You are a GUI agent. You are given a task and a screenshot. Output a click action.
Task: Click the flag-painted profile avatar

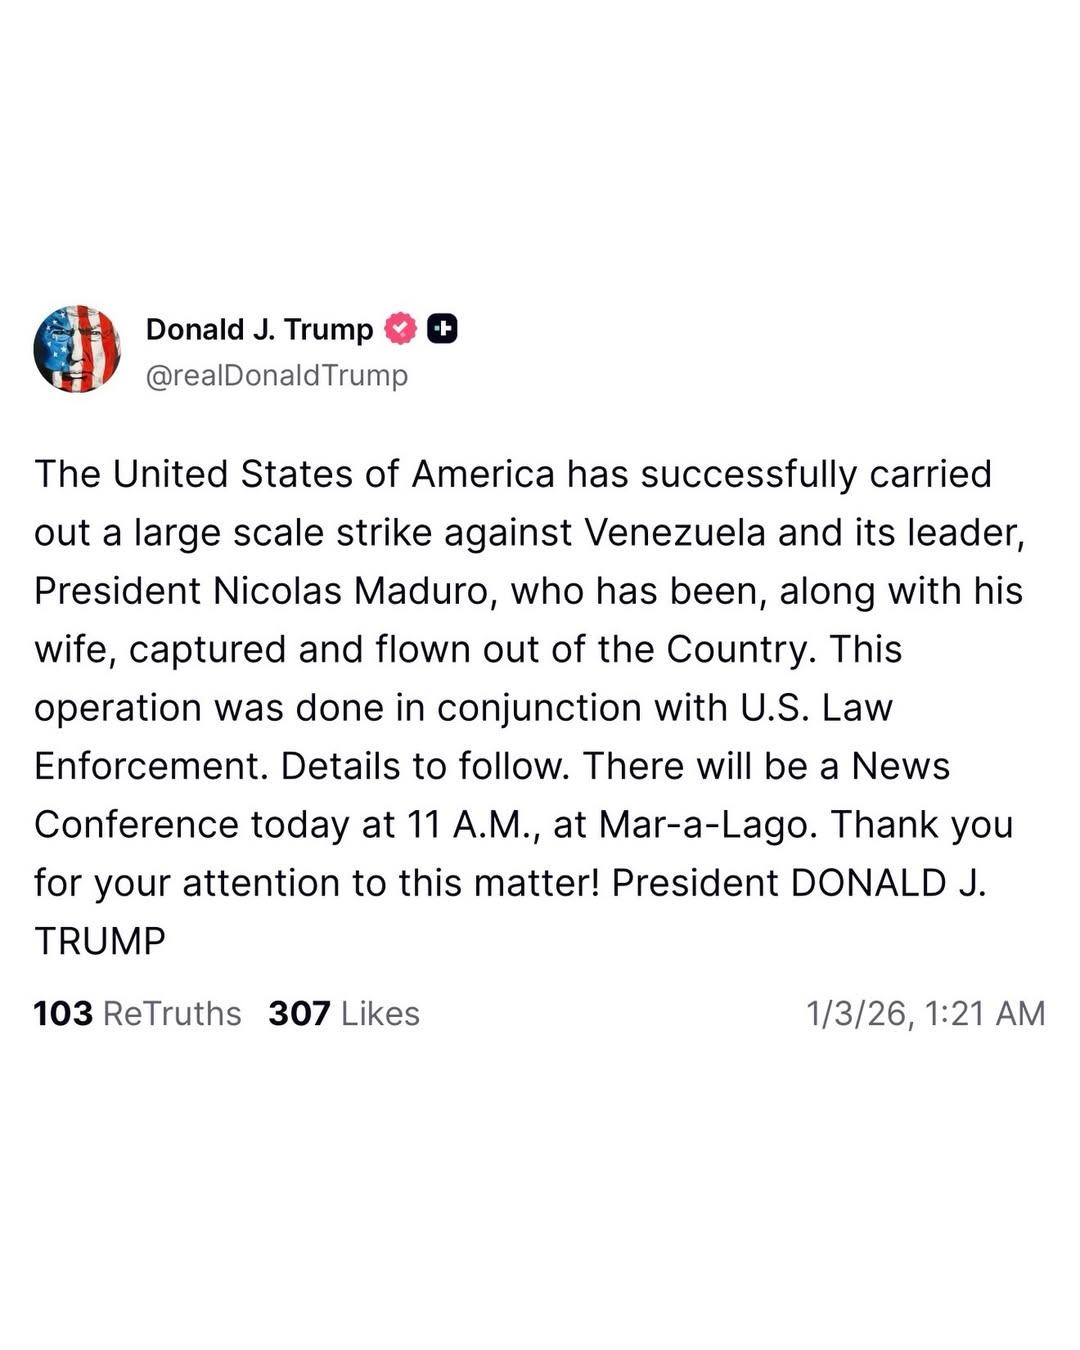77,349
